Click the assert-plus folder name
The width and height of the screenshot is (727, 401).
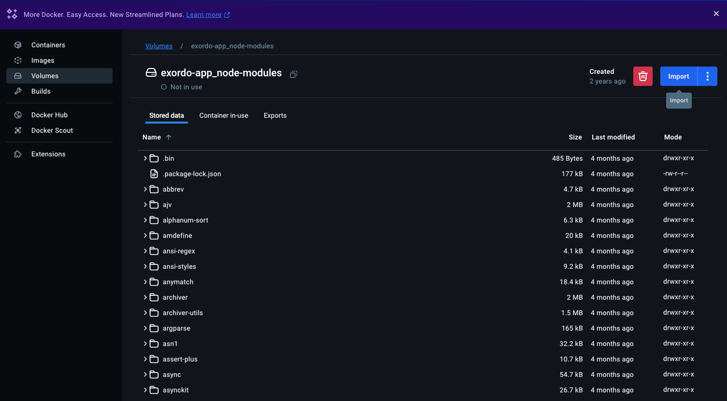(x=180, y=359)
